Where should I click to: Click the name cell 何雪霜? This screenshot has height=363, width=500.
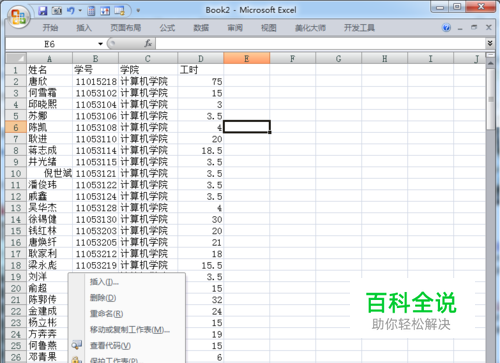click(x=49, y=93)
